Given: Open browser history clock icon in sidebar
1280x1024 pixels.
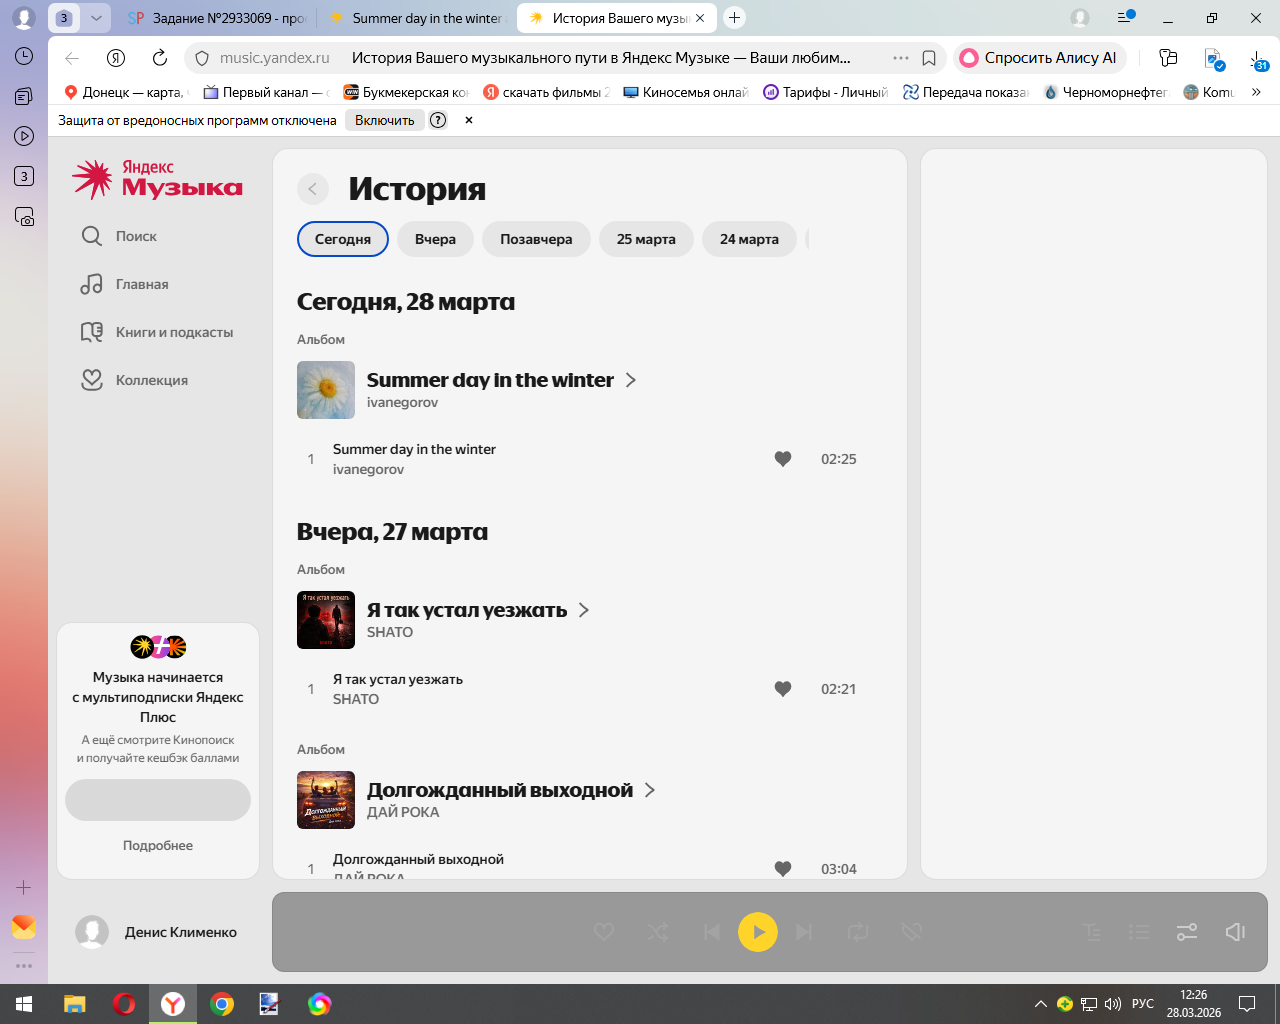Looking at the screenshot, I should [24, 56].
